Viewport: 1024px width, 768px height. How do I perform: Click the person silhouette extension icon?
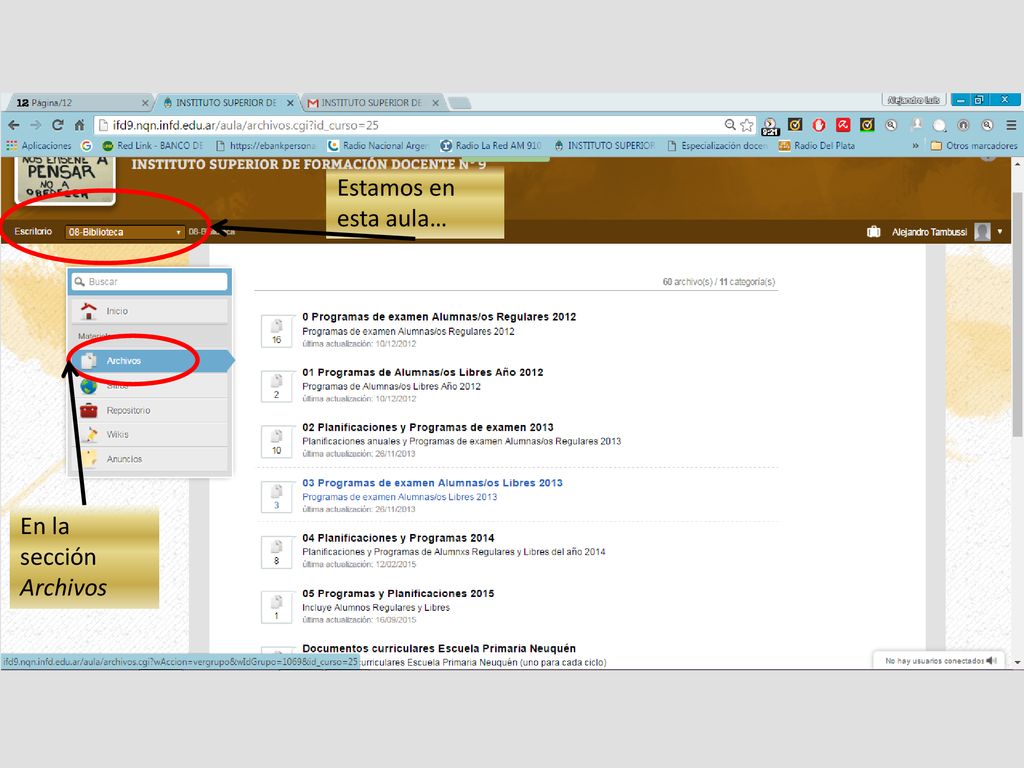916,125
